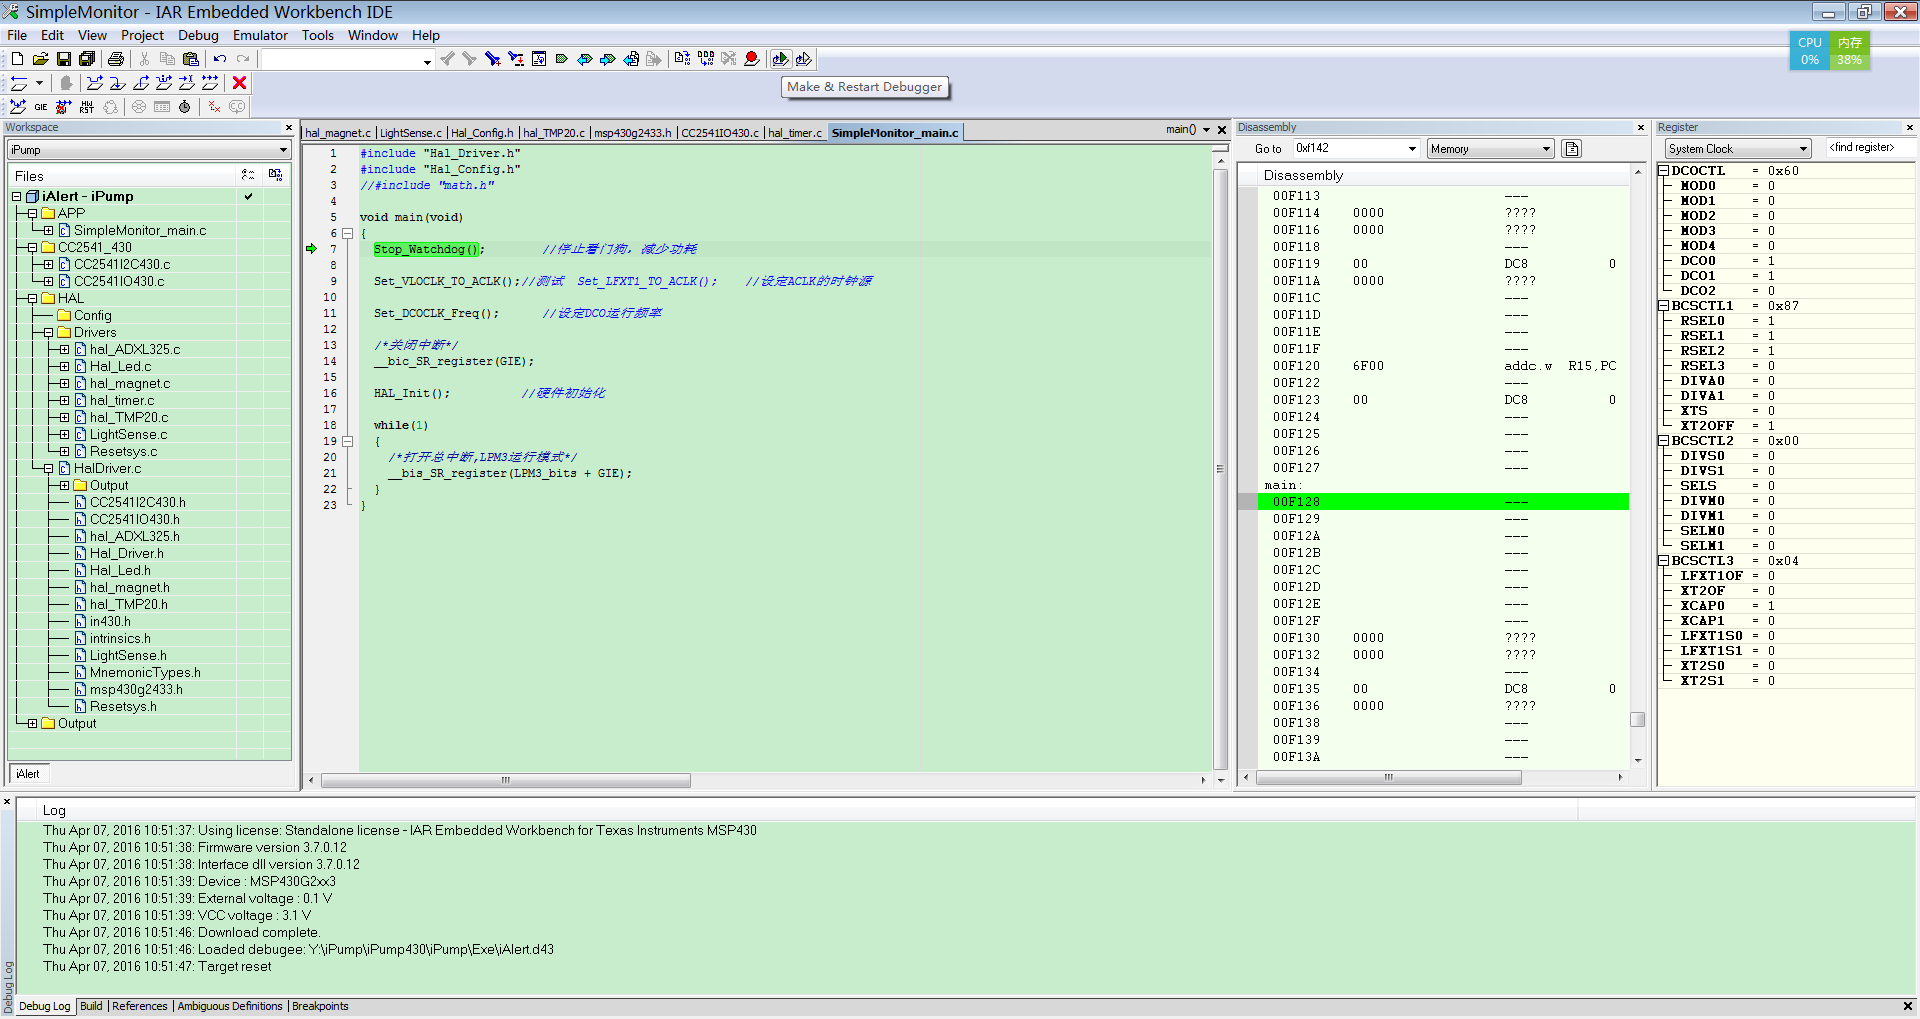Expand hal_ADXL325.c node in file tree
This screenshot has height=1019, width=1920.
tap(64, 350)
